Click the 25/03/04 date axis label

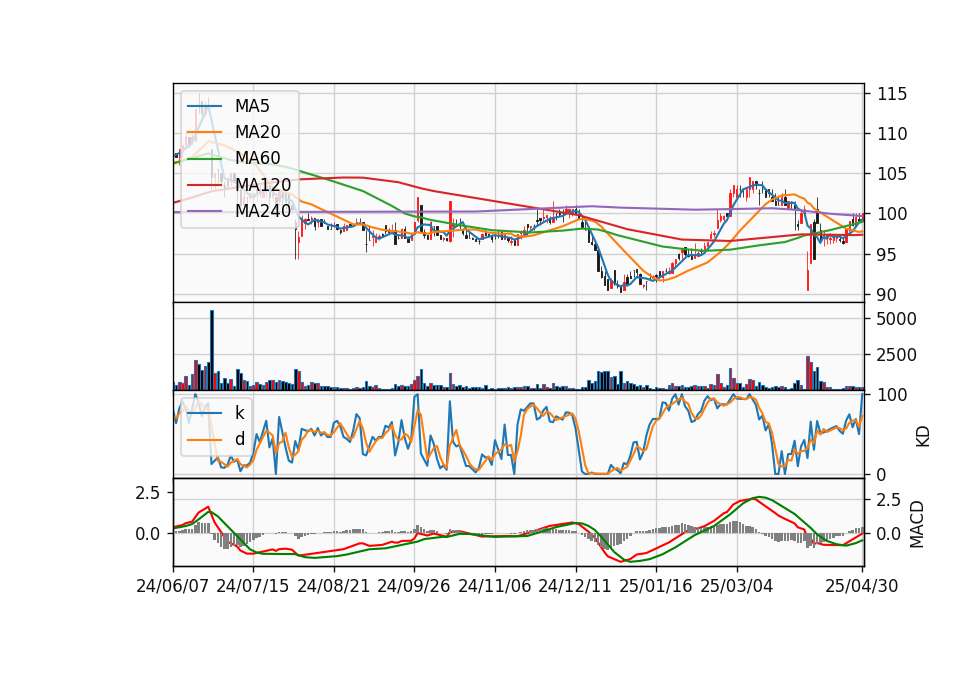[737, 586]
